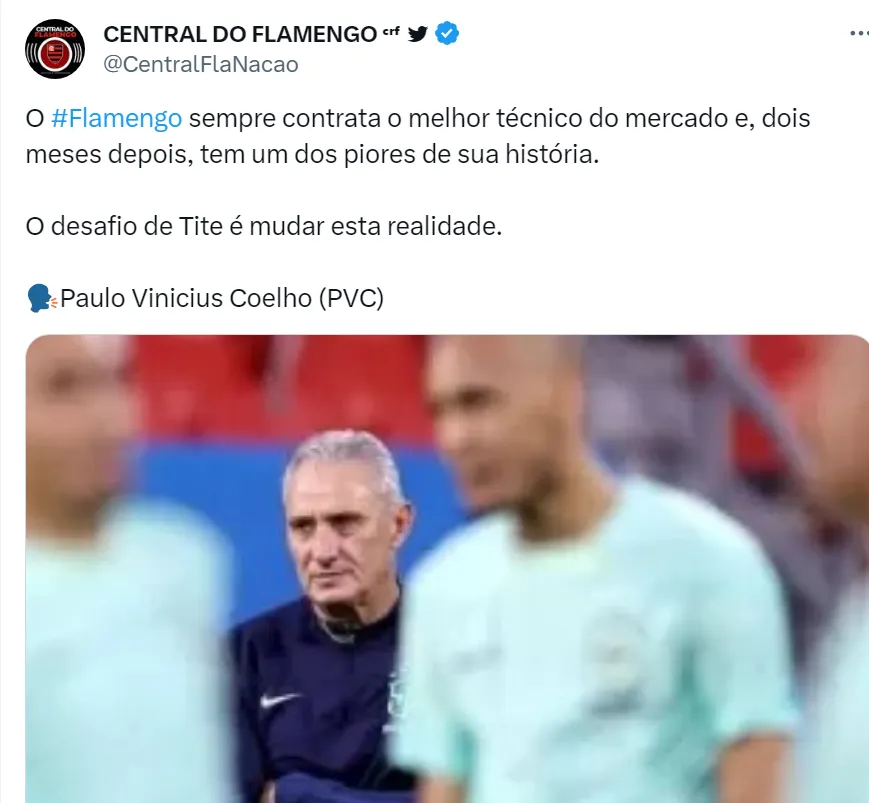Click the Twitter bird icon beside the name
869x803 pixels.
click(417, 34)
